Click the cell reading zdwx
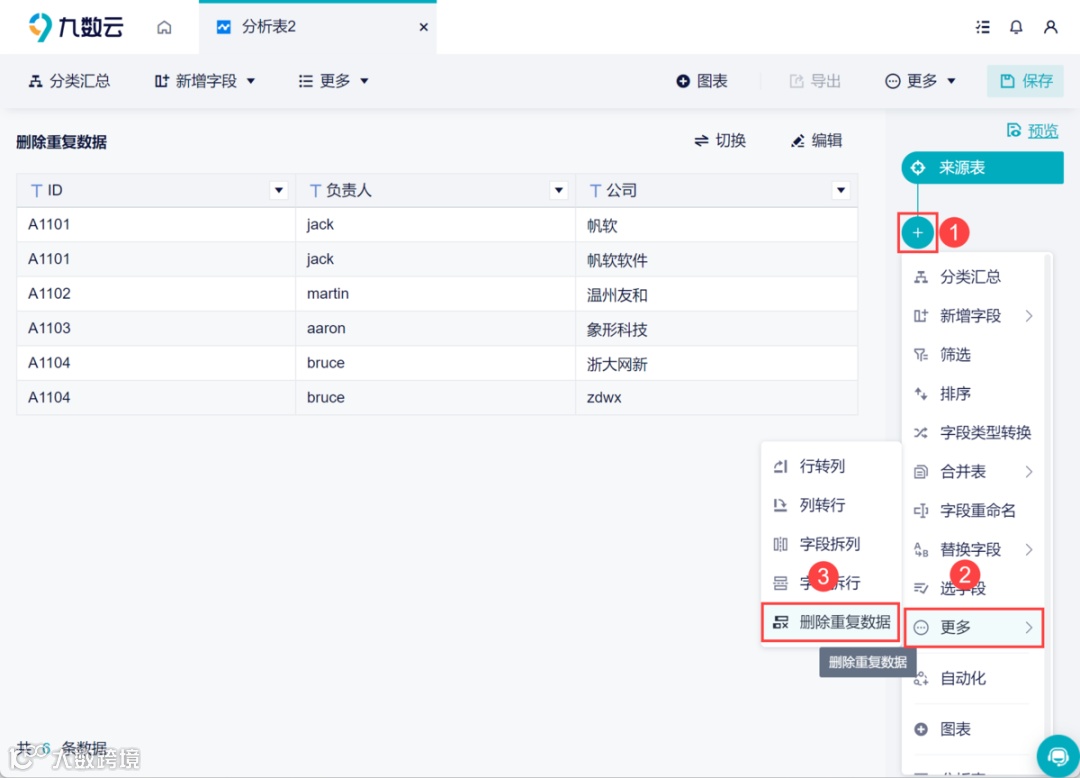Image resolution: width=1080 pixels, height=778 pixels. (x=716, y=397)
